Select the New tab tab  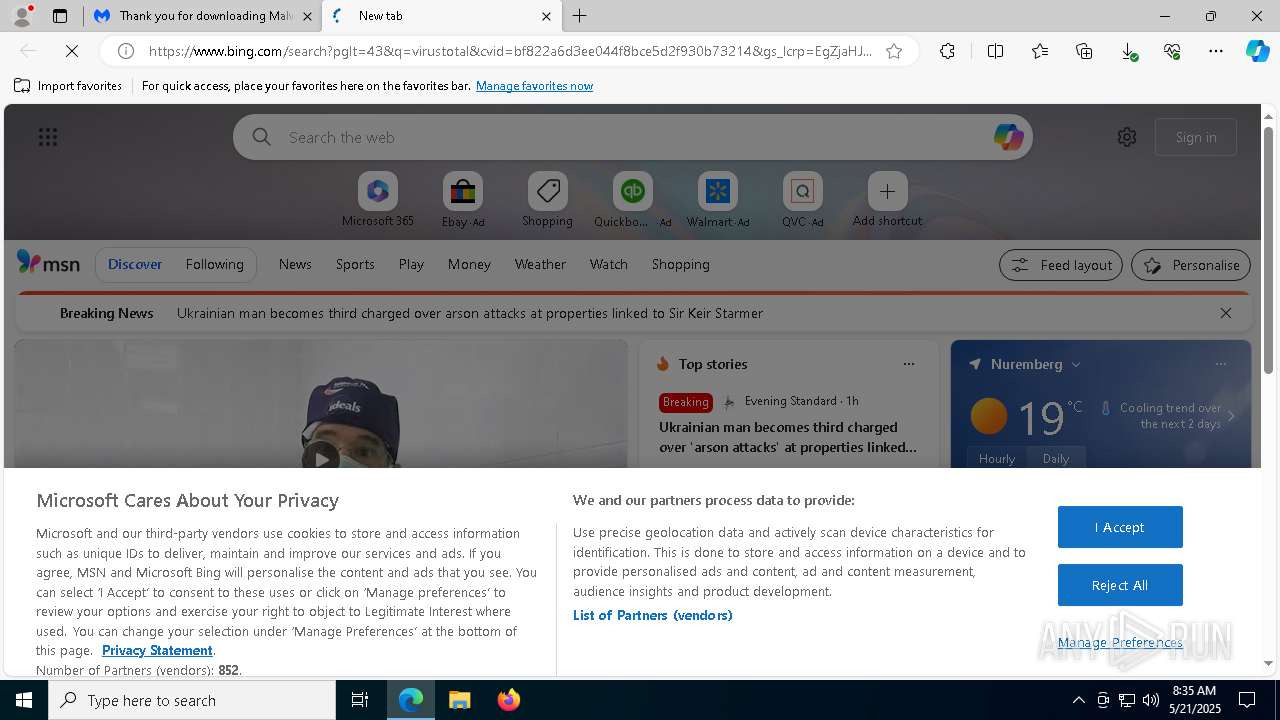(441, 16)
